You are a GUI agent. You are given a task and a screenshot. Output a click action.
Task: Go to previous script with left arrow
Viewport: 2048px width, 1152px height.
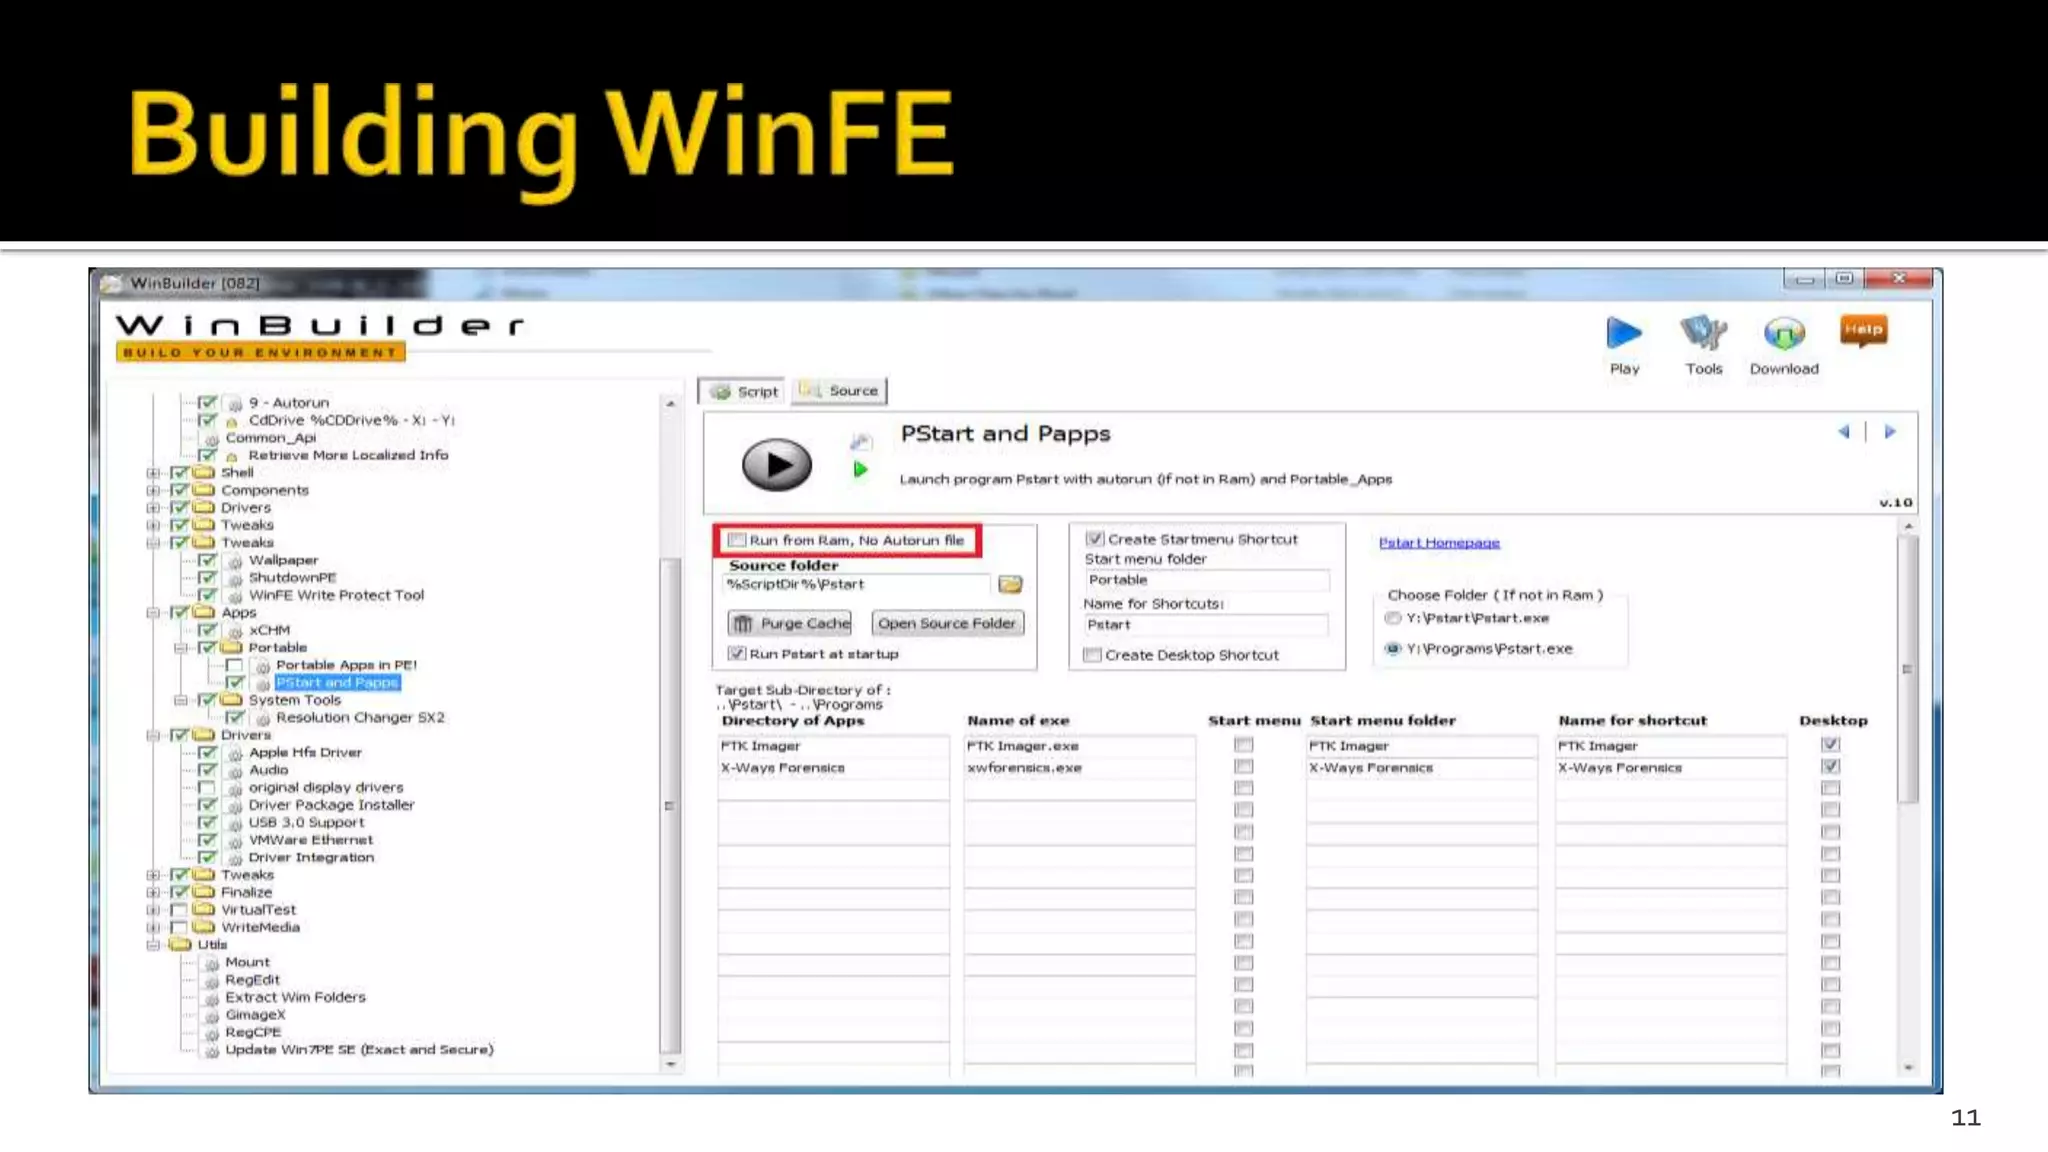(1843, 432)
